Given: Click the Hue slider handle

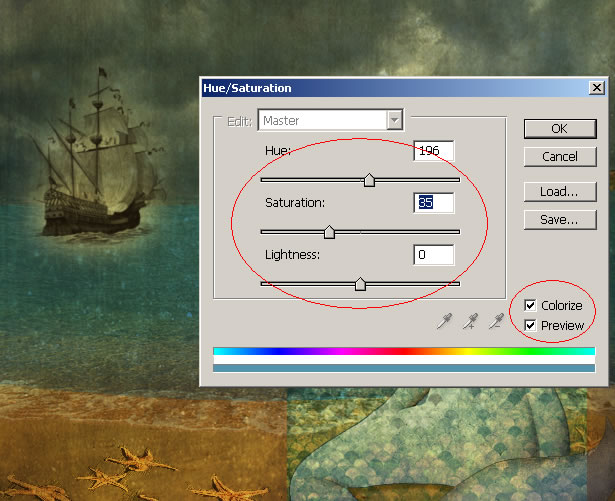Looking at the screenshot, I should pos(369,180).
